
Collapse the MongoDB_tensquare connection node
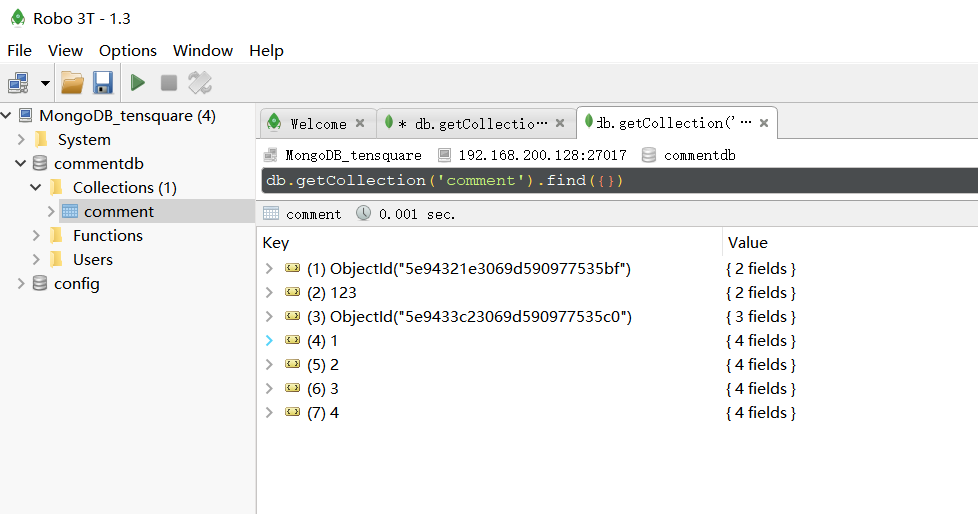tap(6, 115)
